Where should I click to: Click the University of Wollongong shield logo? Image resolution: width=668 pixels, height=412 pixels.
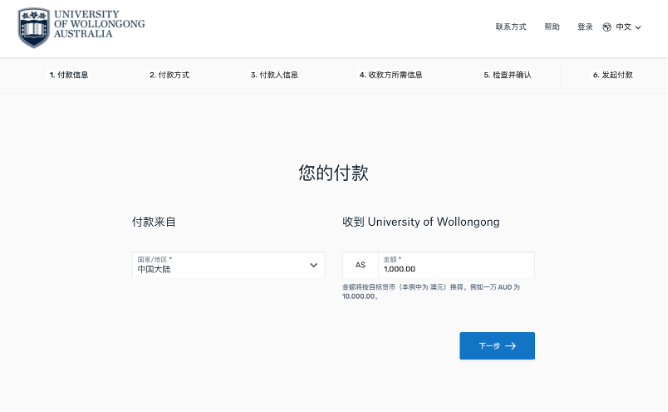click(x=34, y=28)
